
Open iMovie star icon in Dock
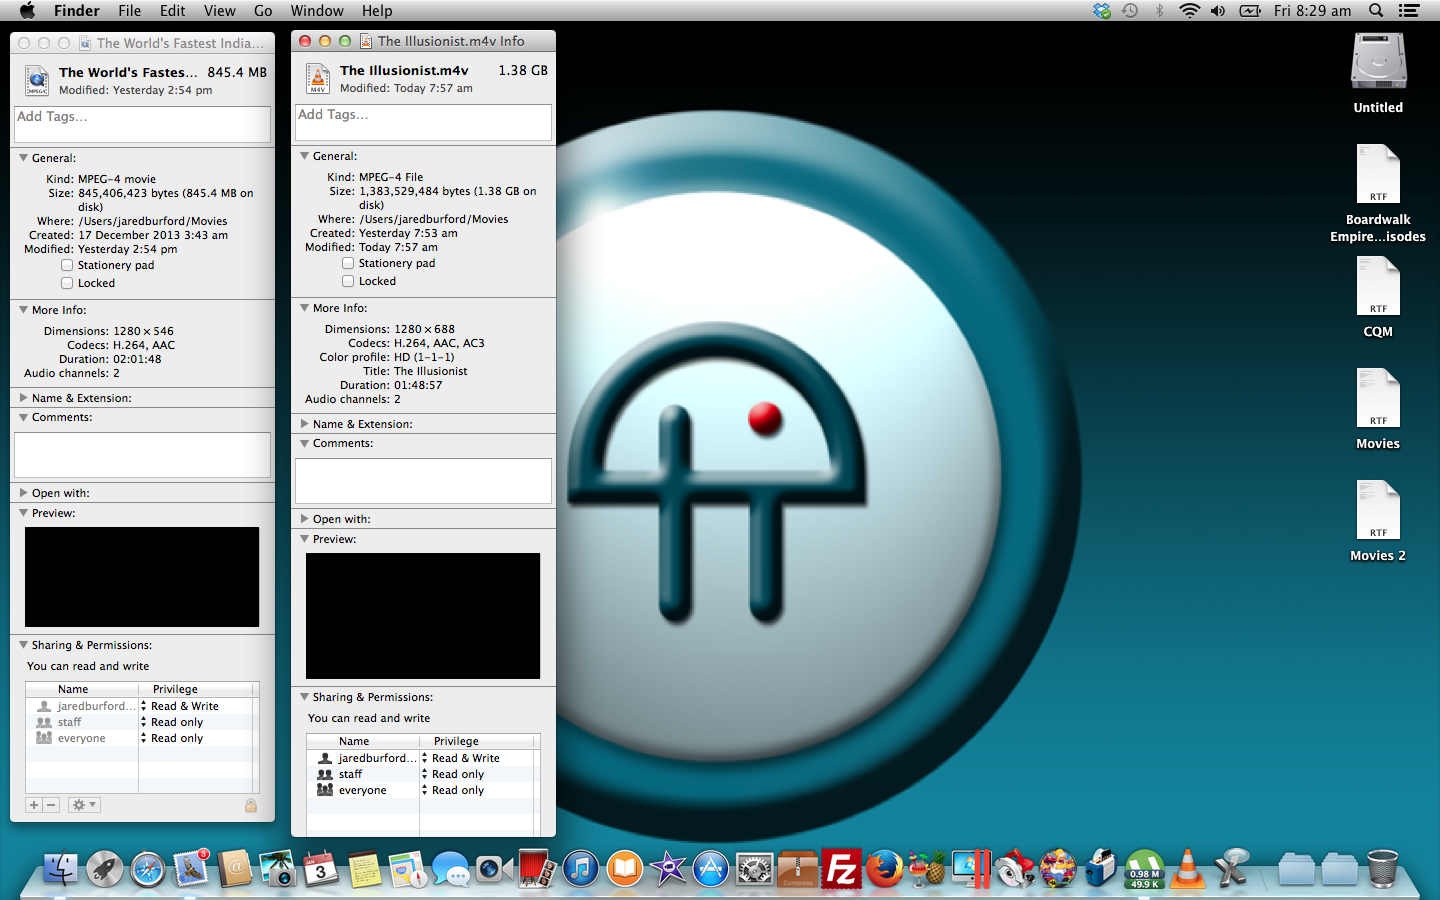point(668,868)
